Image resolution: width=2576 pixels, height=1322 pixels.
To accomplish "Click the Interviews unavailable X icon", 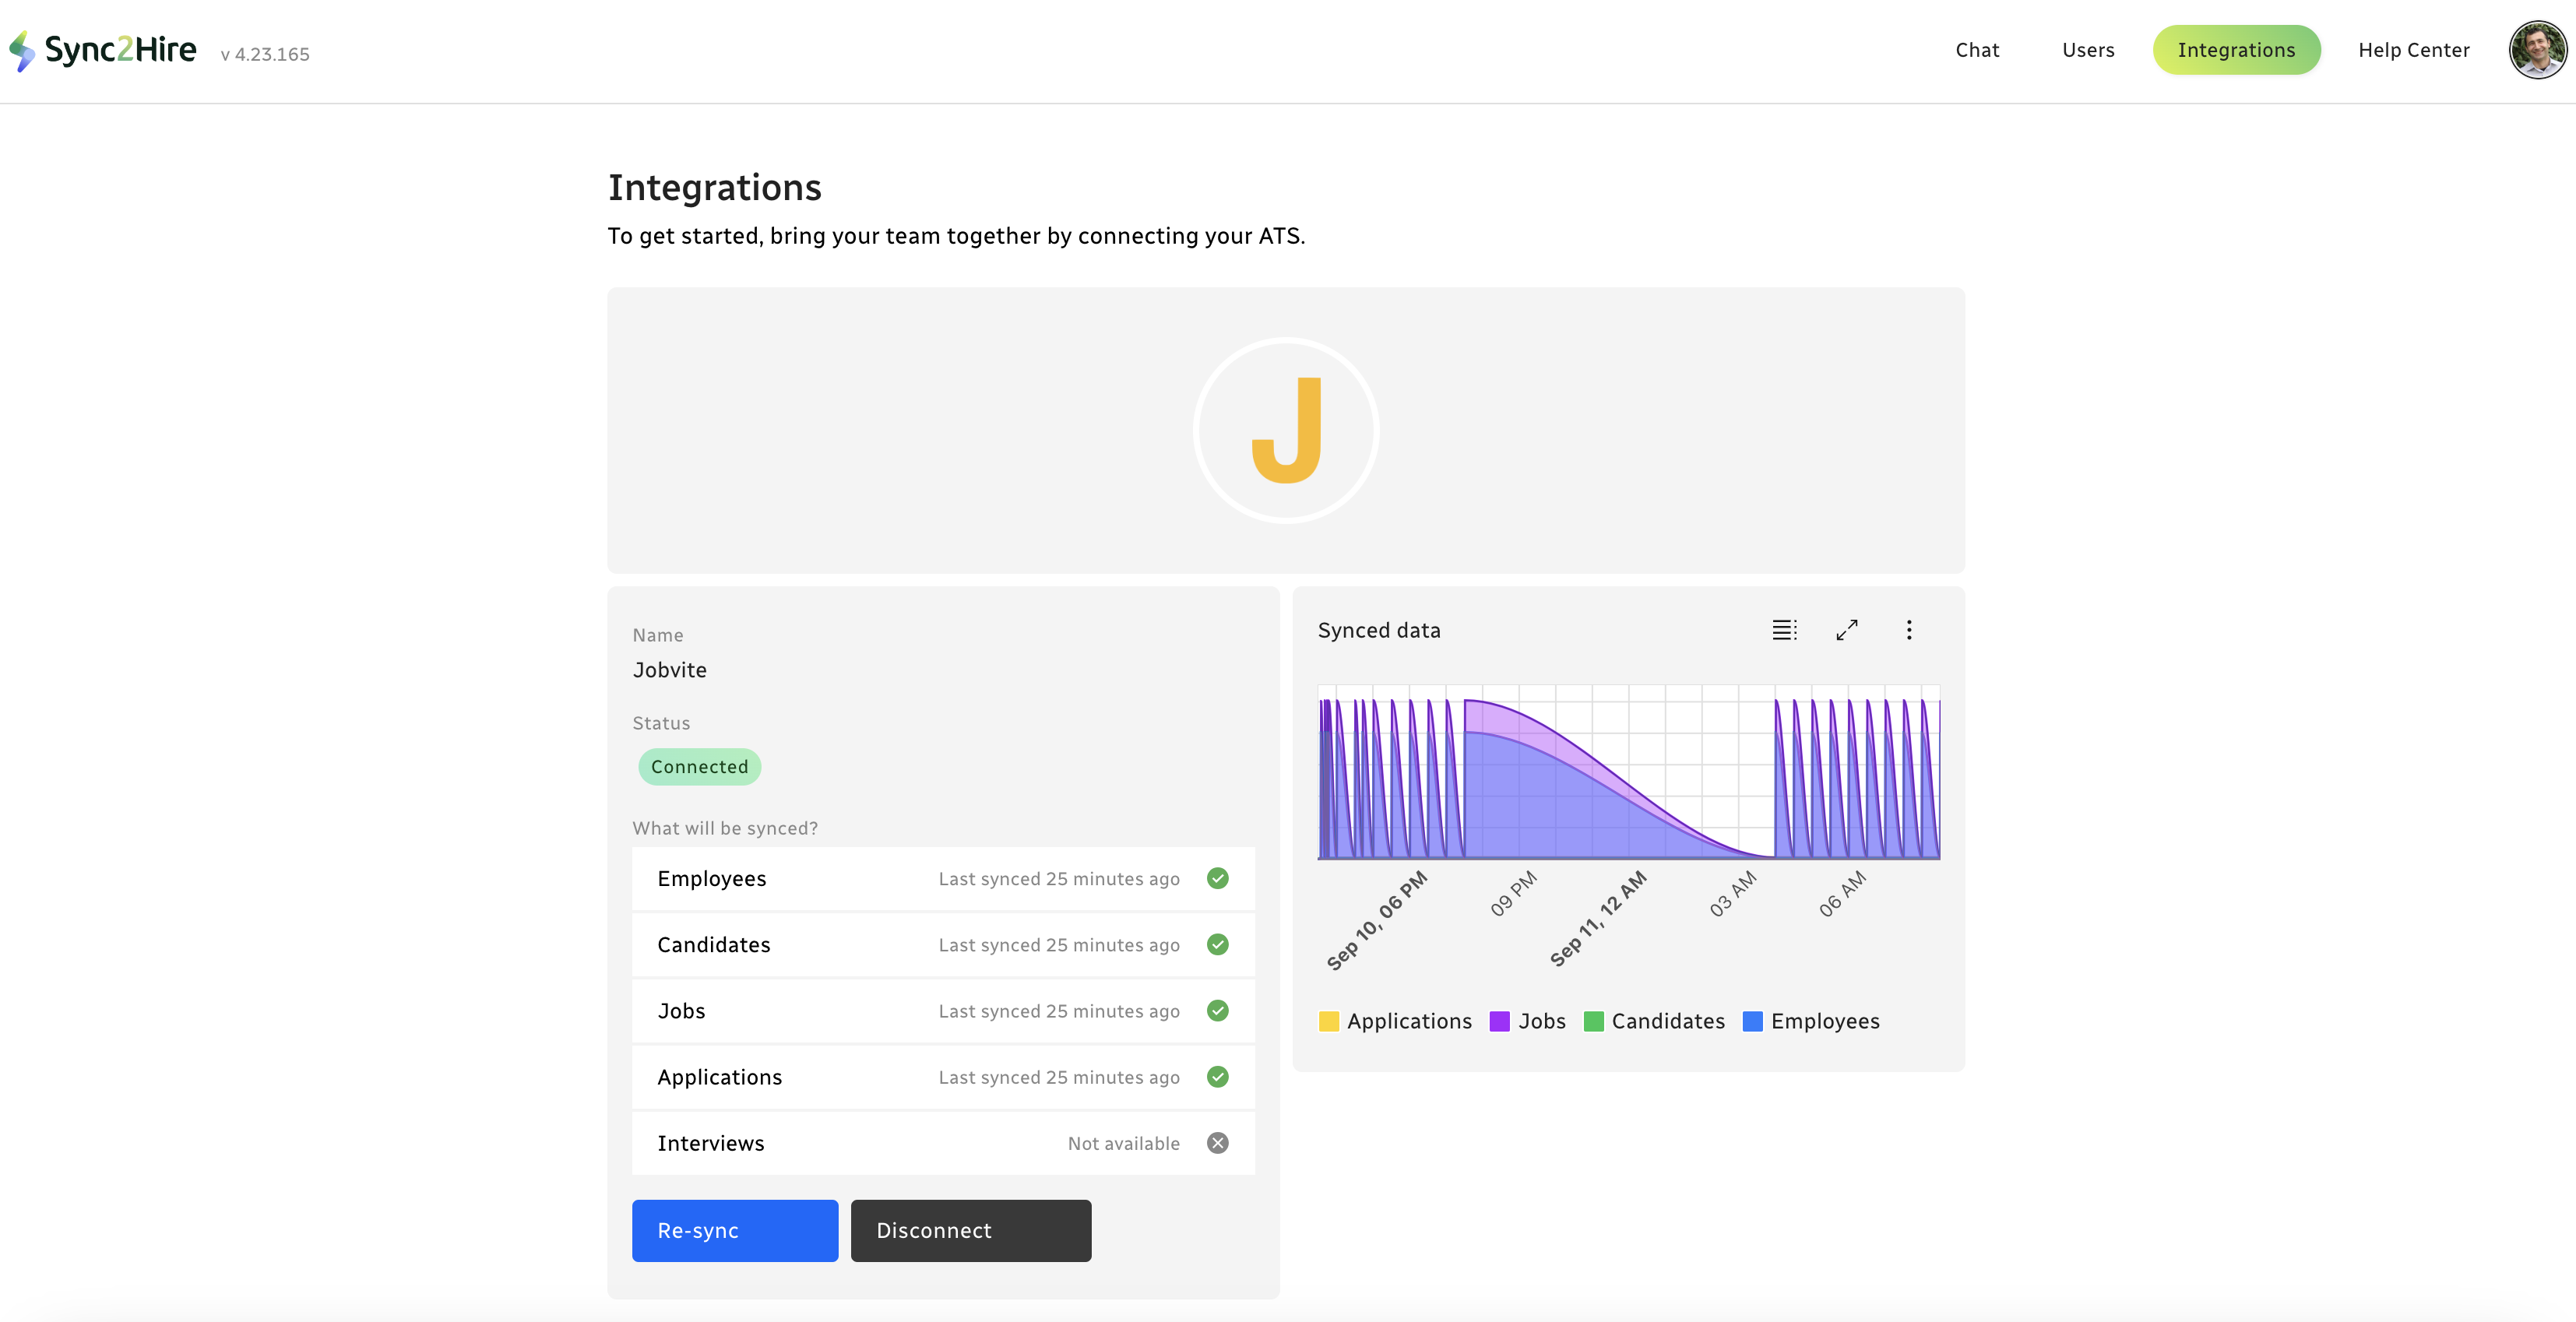I will (x=1217, y=1143).
